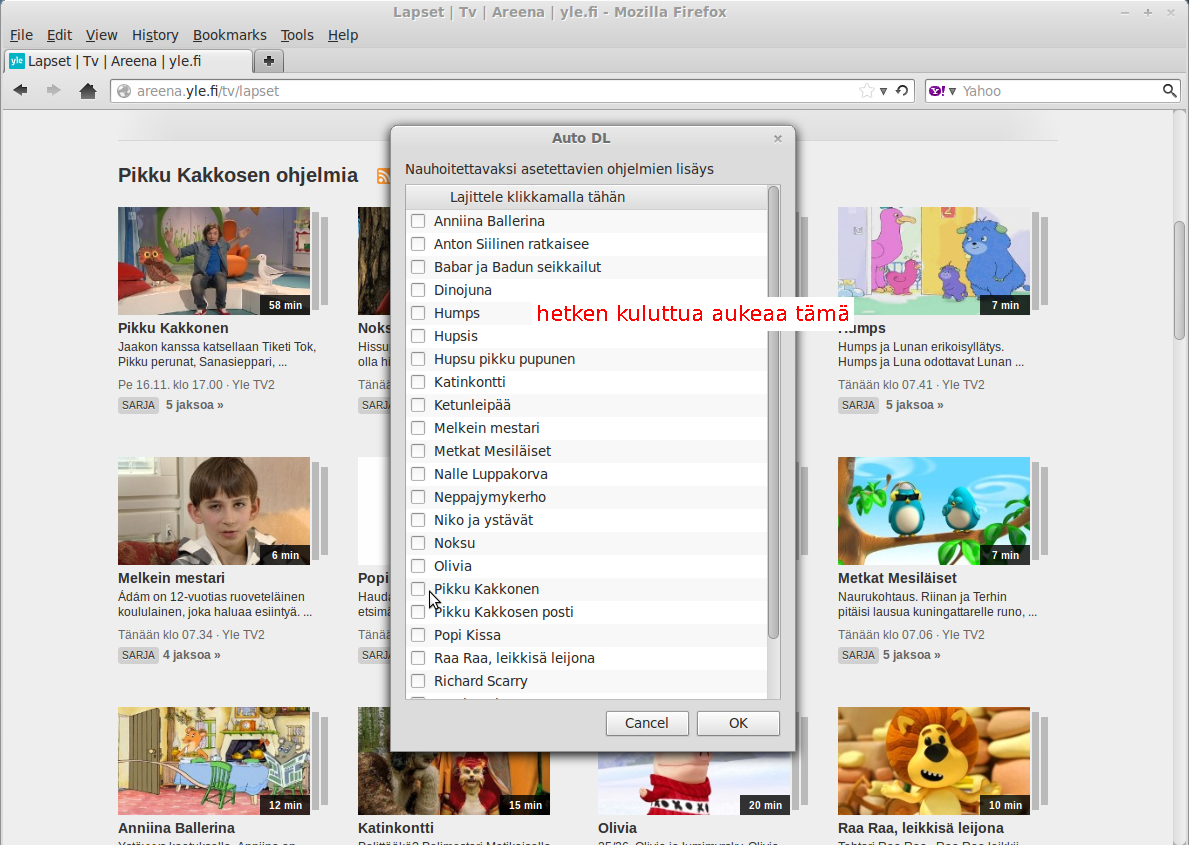Open the Tools menu

[x=297, y=35]
